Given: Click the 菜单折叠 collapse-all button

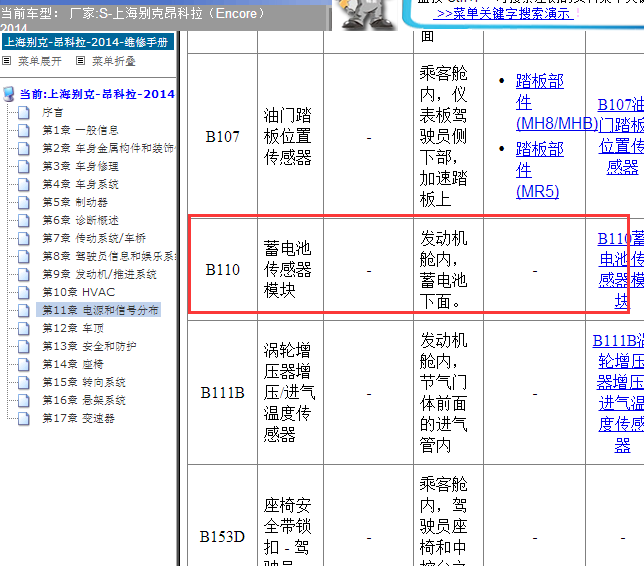Looking at the screenshot, I should 114,61.
